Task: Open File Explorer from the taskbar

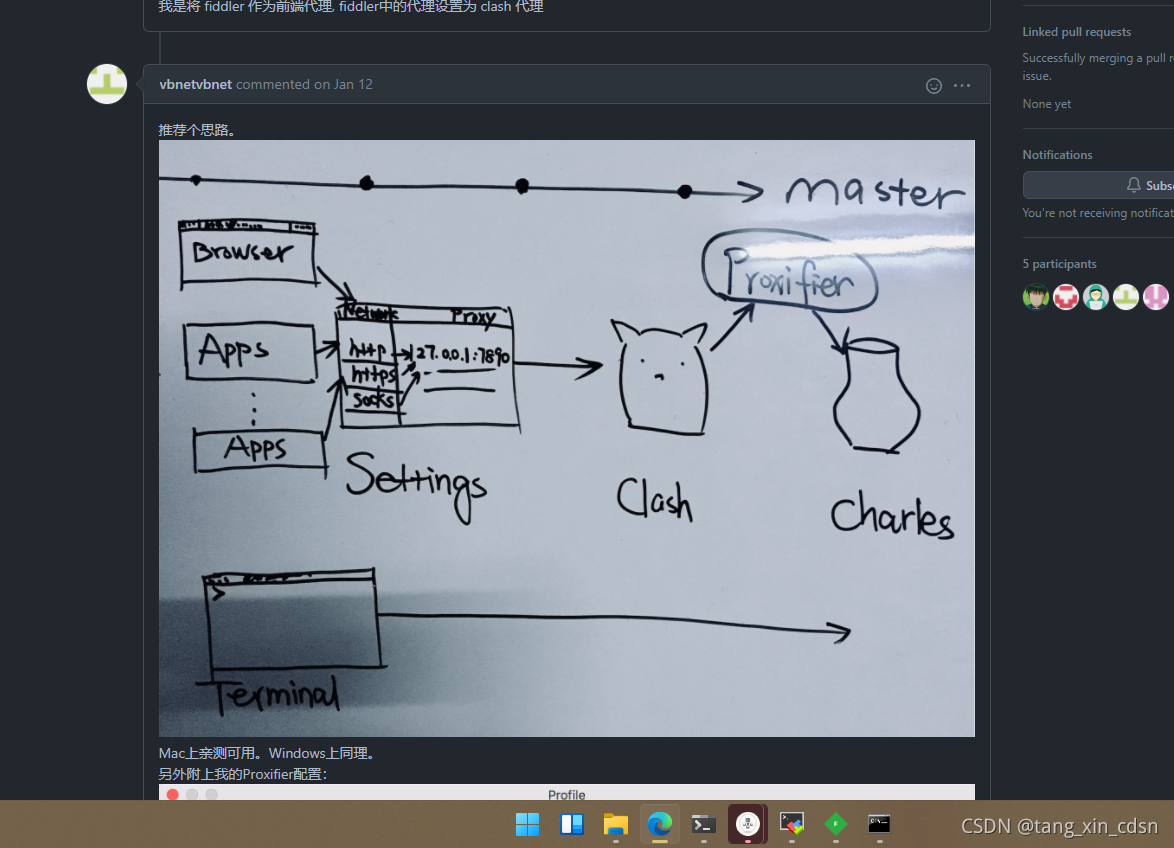Action: click(616, 824)
